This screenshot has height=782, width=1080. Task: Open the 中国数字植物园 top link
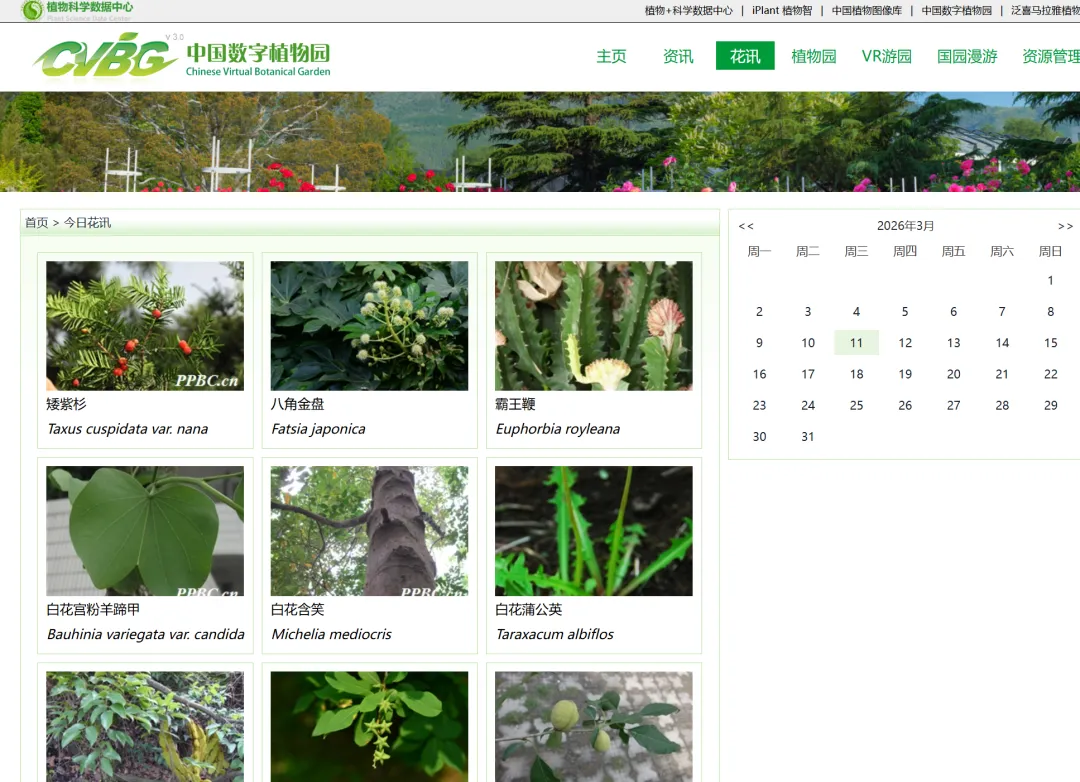957,10
